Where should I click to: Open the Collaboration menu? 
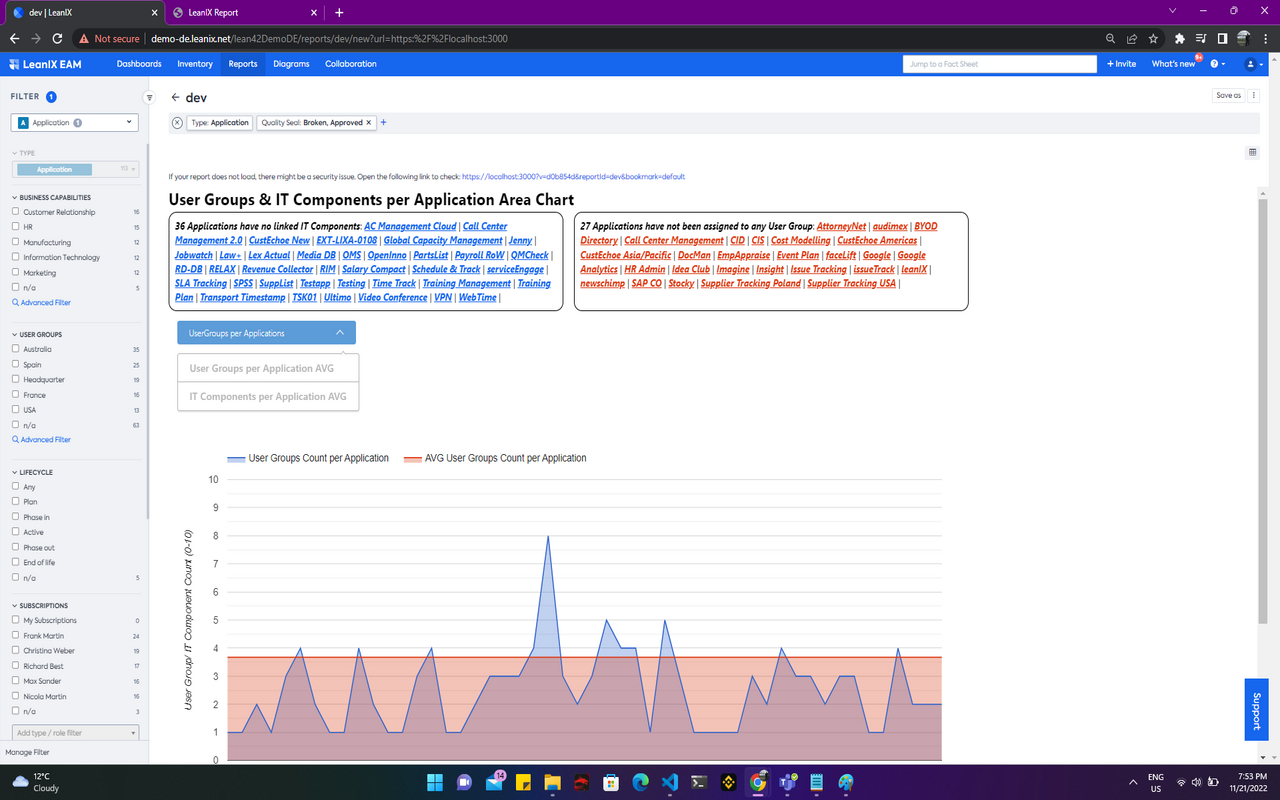coord(351,64)
